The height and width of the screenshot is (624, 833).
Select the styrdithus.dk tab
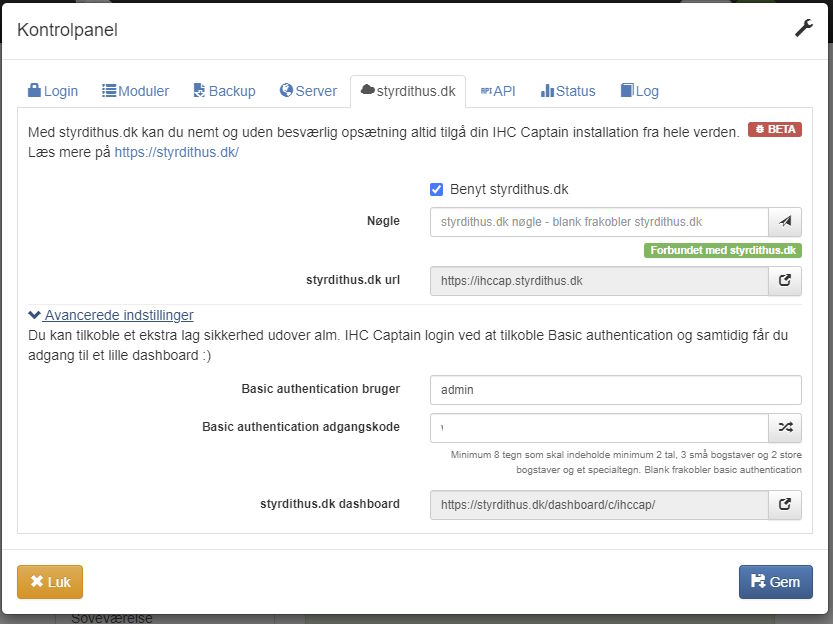pyautogui.click(x=408, y=91)
